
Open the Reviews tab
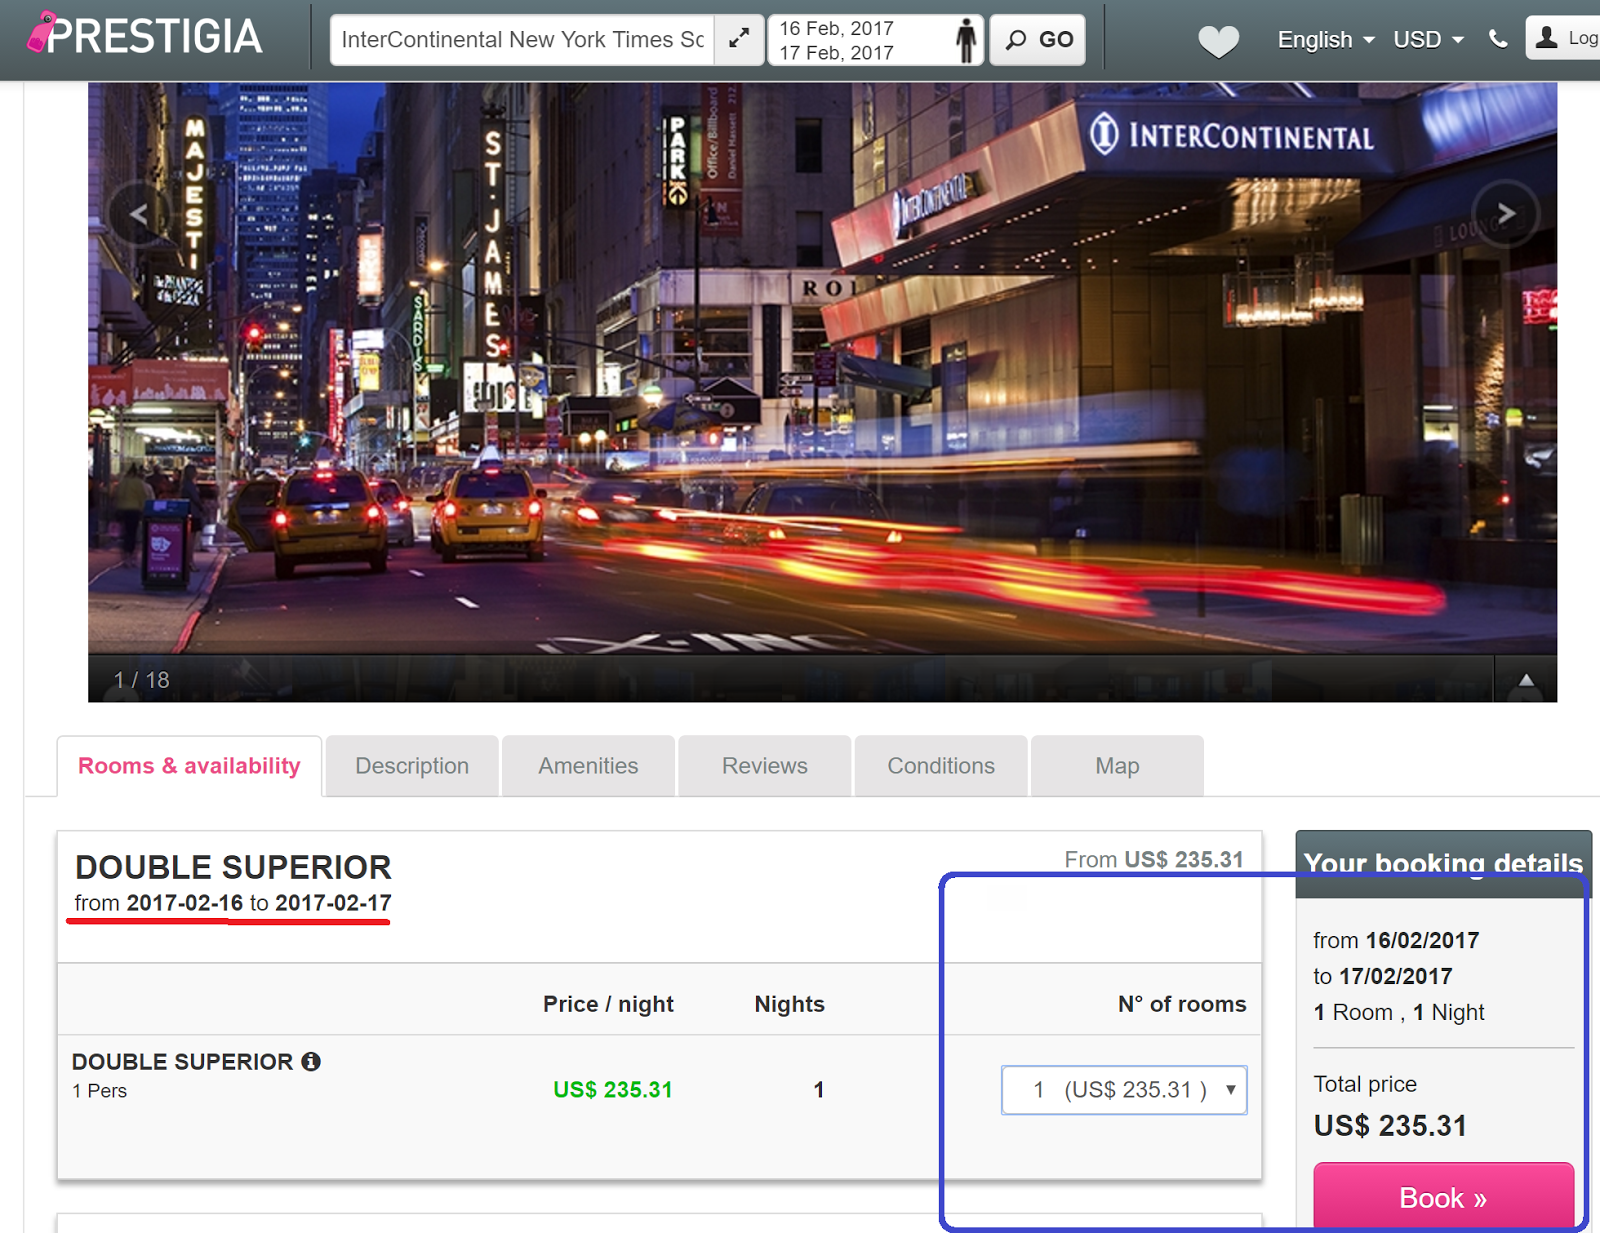pos(765,766)
